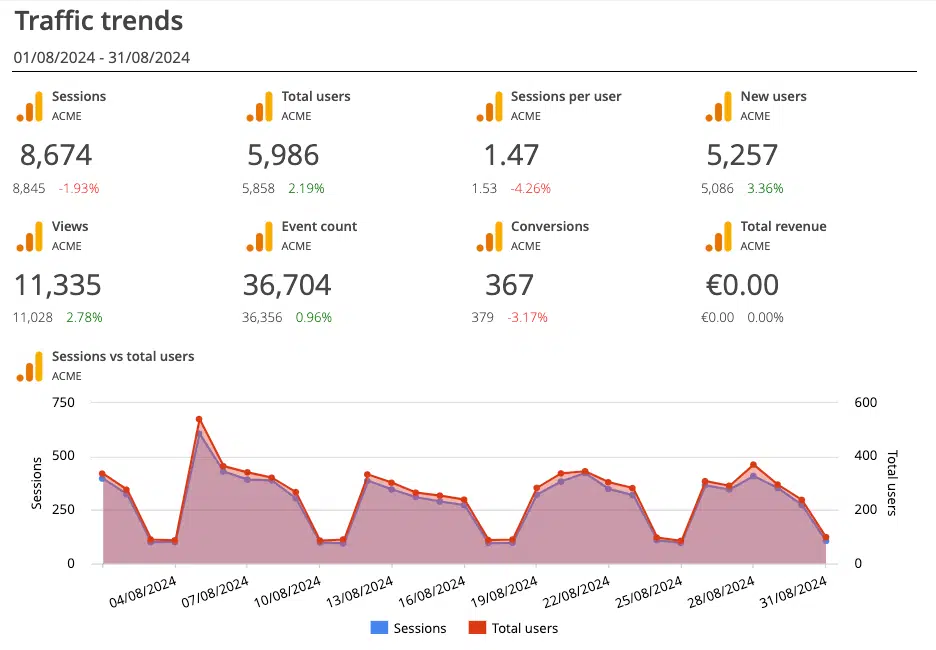Image resolution: width=936 pixels, height=650 pixels.
Task: Click the Analytics icon for Sessions vs total users
Action: [x=31, y=366]
